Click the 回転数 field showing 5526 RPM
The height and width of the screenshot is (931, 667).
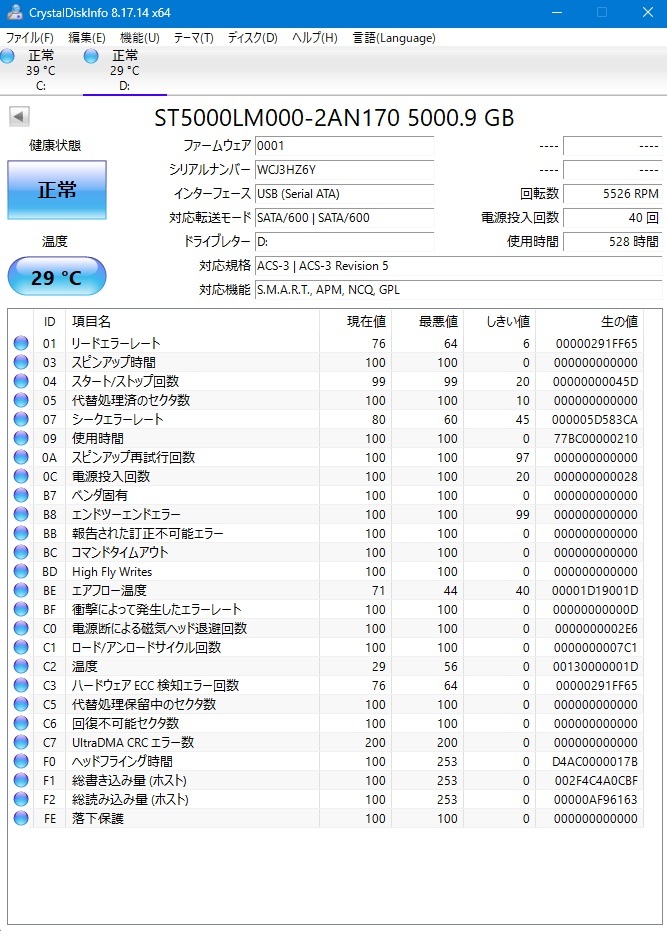pyautogui.click(x=612, y=194)
